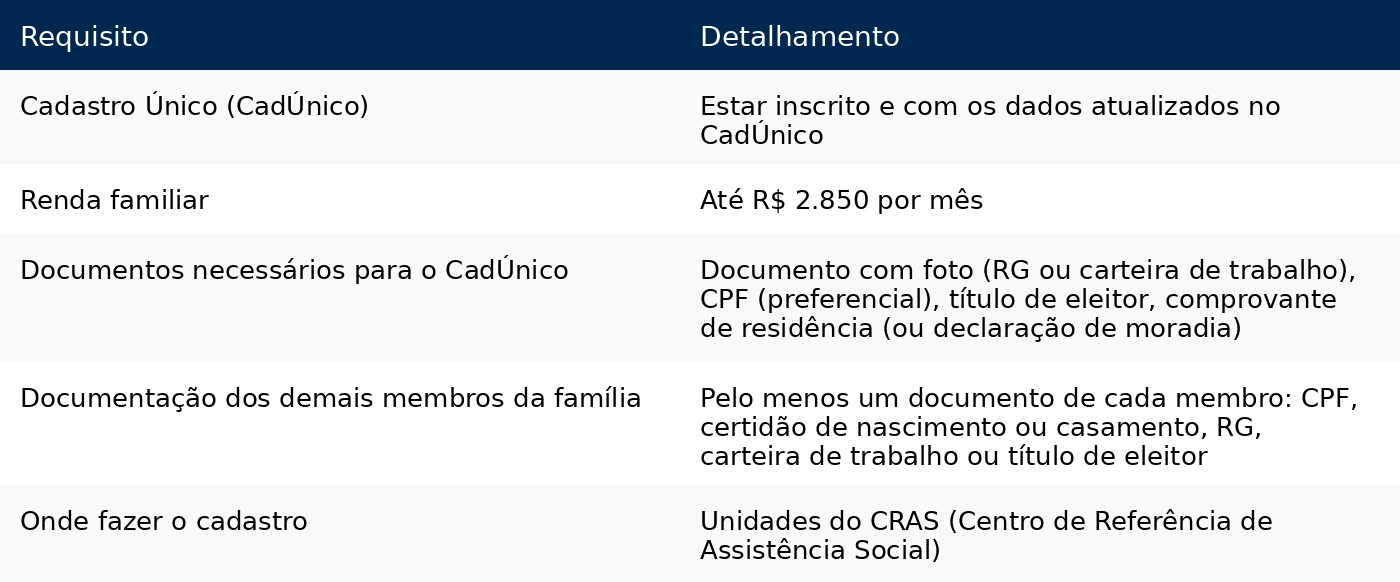Select Documentação dos demais membros da família
This screenshot has height=582, width=1400.
tap(331, 399)
